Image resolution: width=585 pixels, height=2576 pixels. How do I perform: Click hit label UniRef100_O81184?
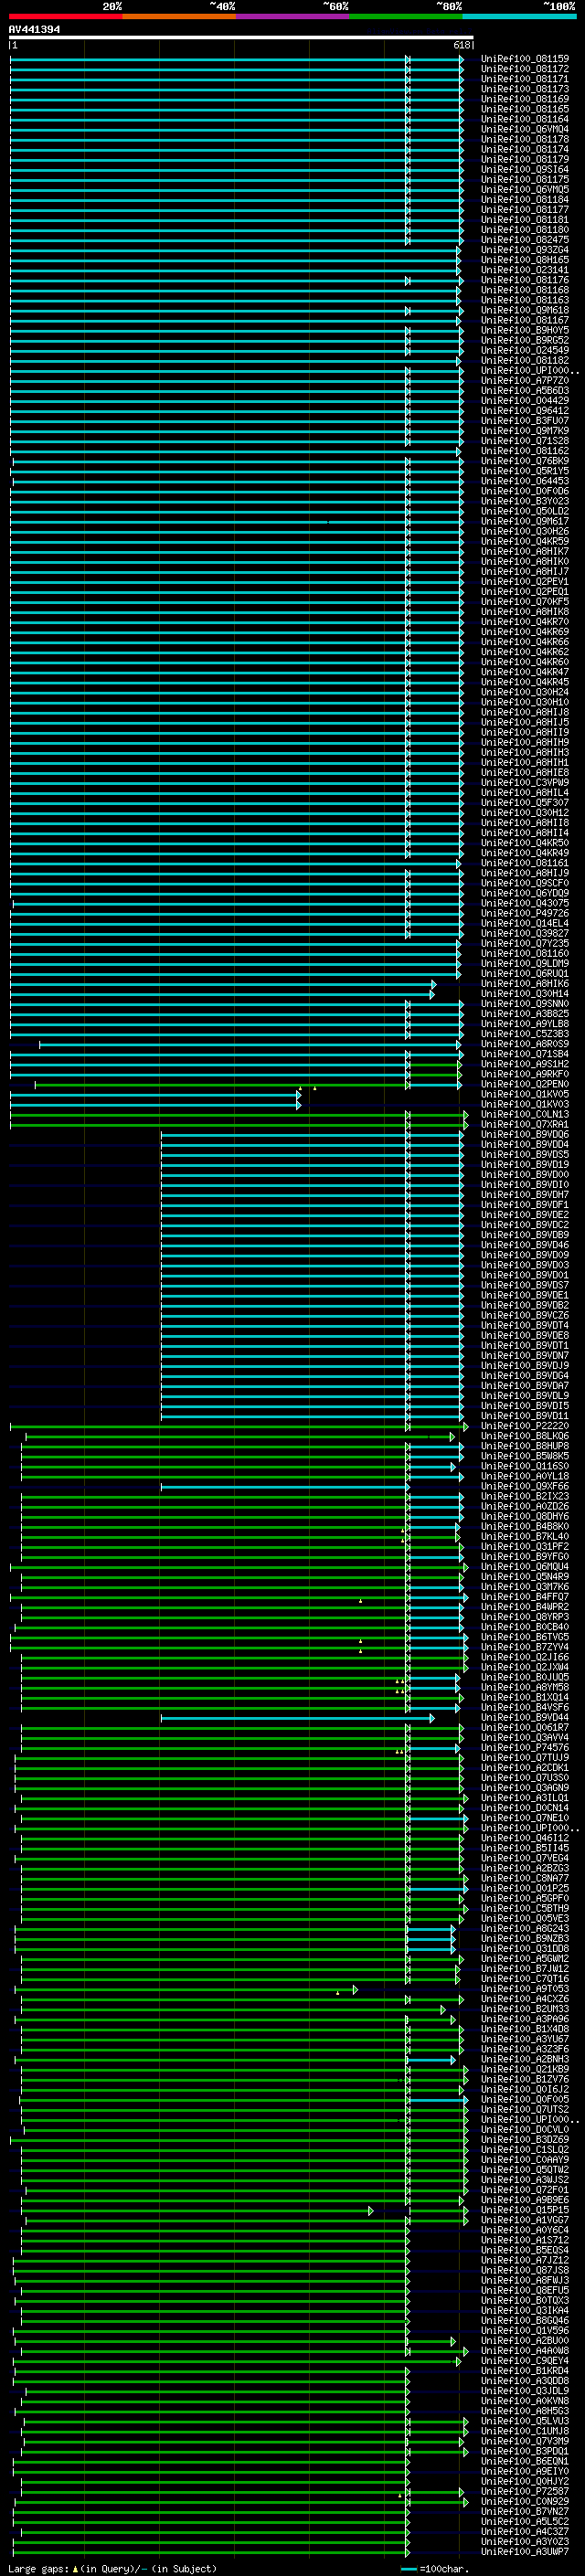tap(525, 200)
